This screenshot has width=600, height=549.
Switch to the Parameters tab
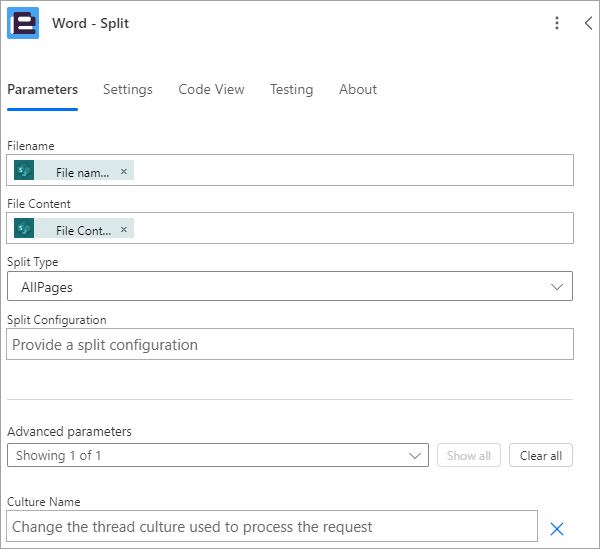[x=42, y=90]
